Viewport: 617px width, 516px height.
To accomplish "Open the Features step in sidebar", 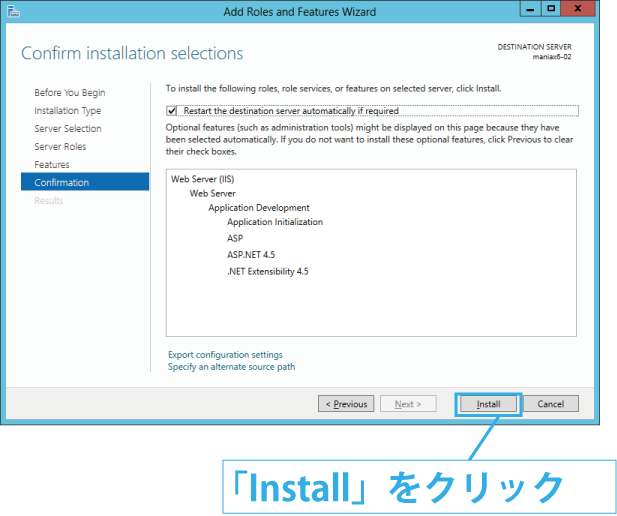I will tap(52, 165).
